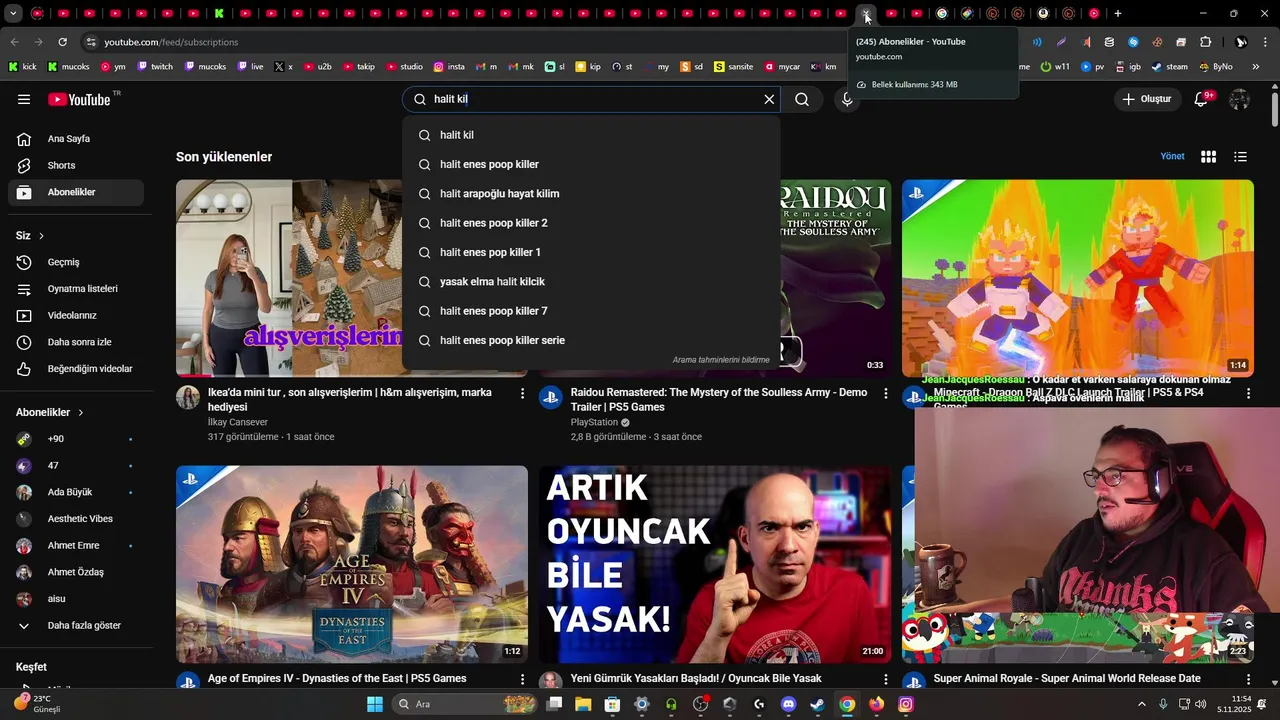Click PlayStation avatar beside Raidou title
The width and height of the screenshot is (1280, 720).
point(551,398)
